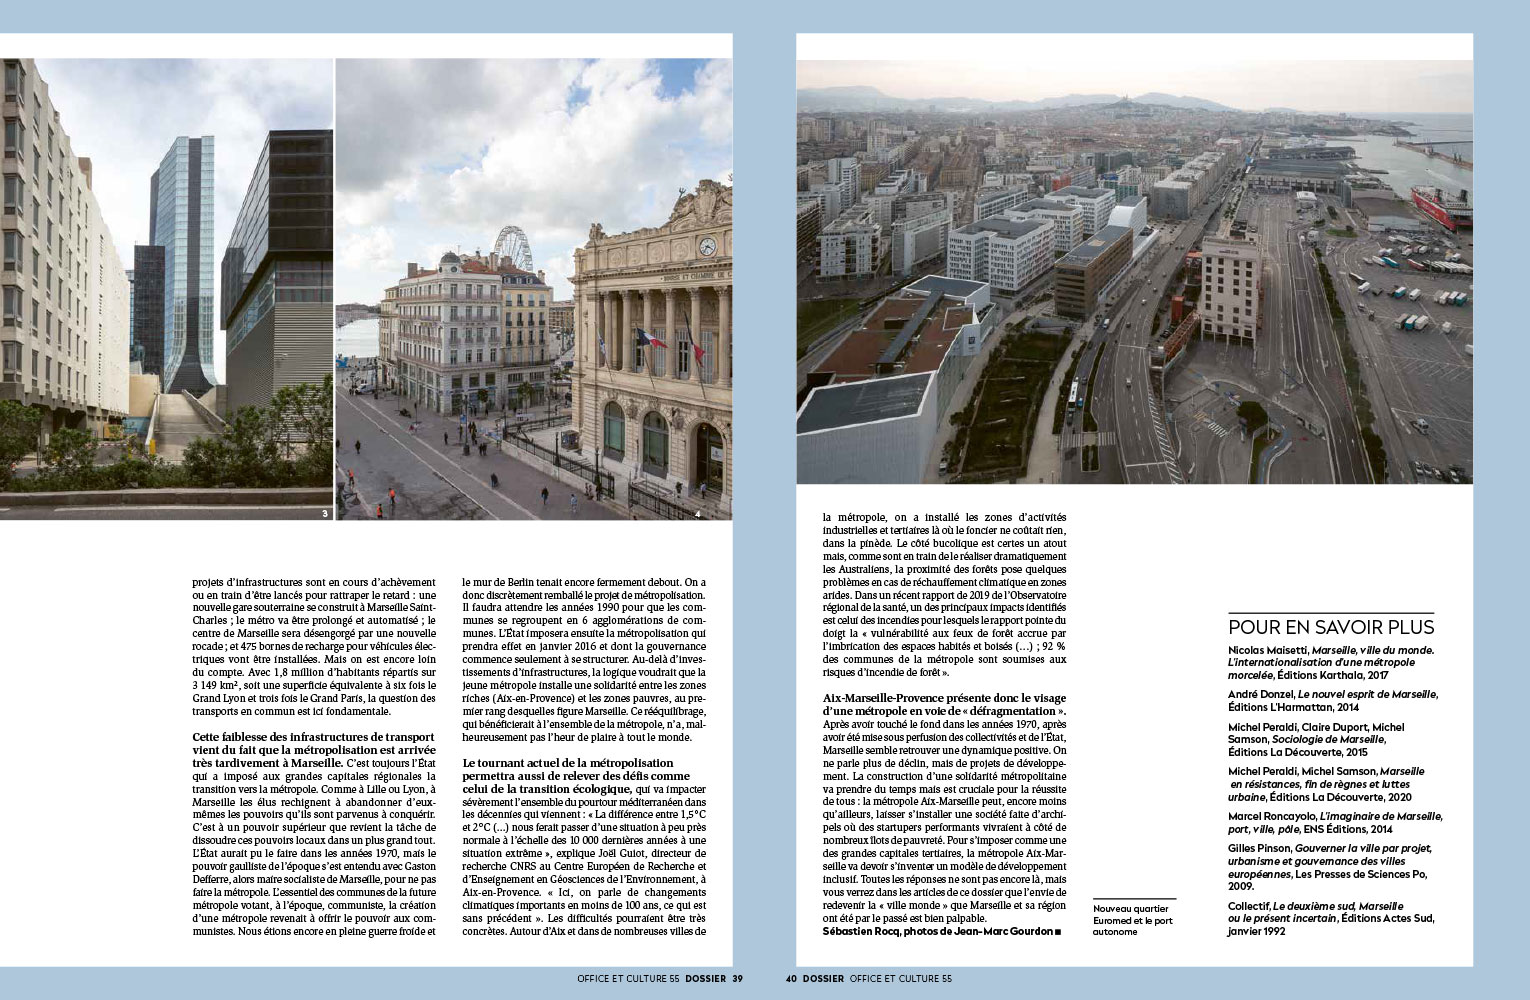
Task: Click the 'Marseille en résistances' reference entry
Action: tap(1326, 784)
